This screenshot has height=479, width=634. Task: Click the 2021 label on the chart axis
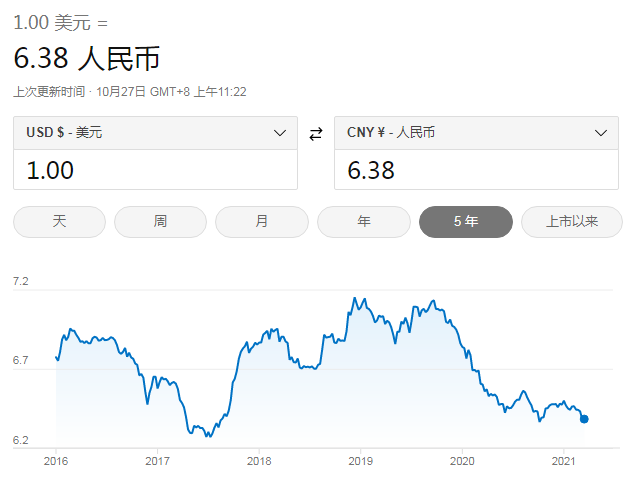(564, 461)
